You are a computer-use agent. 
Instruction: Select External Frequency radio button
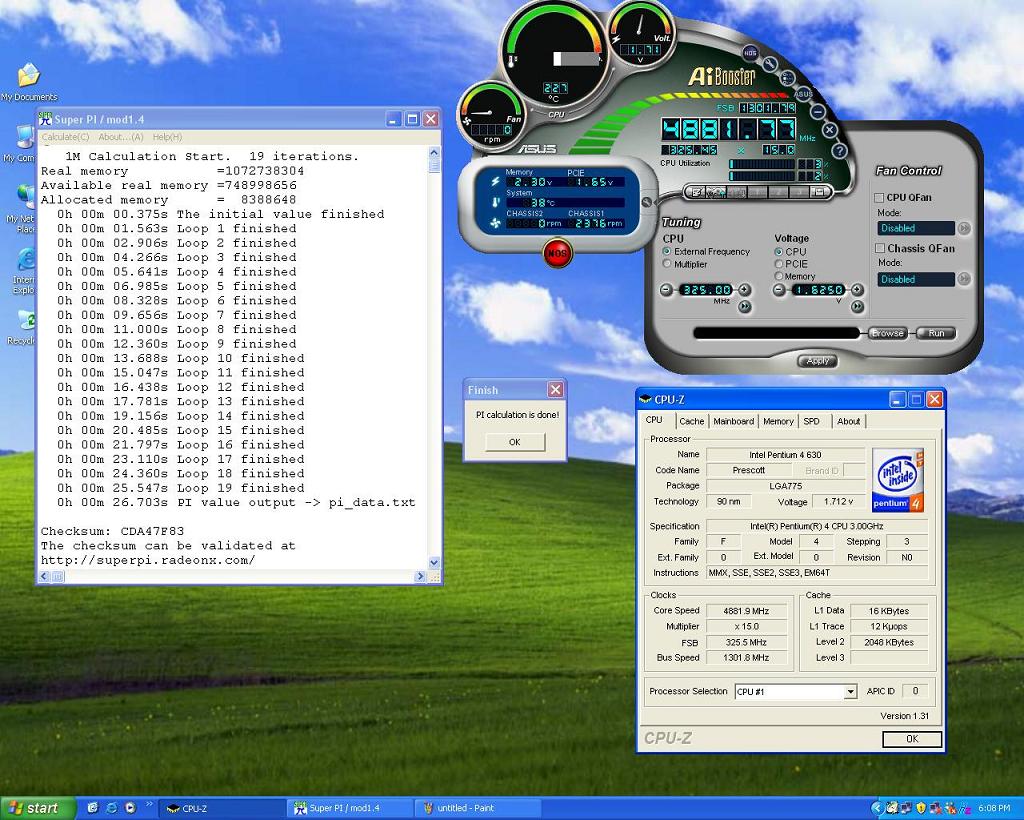(x=667, y=251)
